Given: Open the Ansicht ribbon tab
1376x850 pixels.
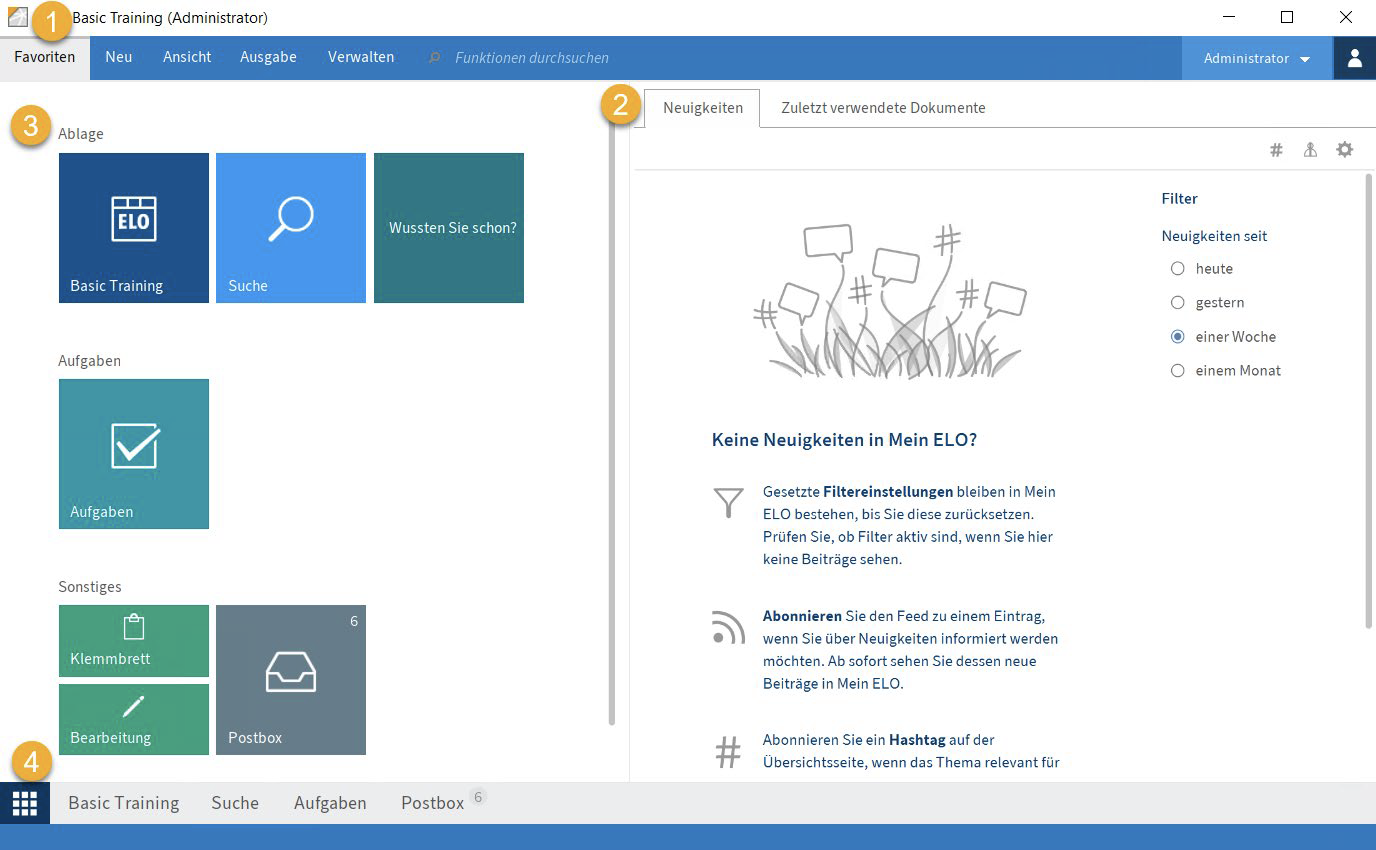Looking at the screenshot, I should (187, 58).
